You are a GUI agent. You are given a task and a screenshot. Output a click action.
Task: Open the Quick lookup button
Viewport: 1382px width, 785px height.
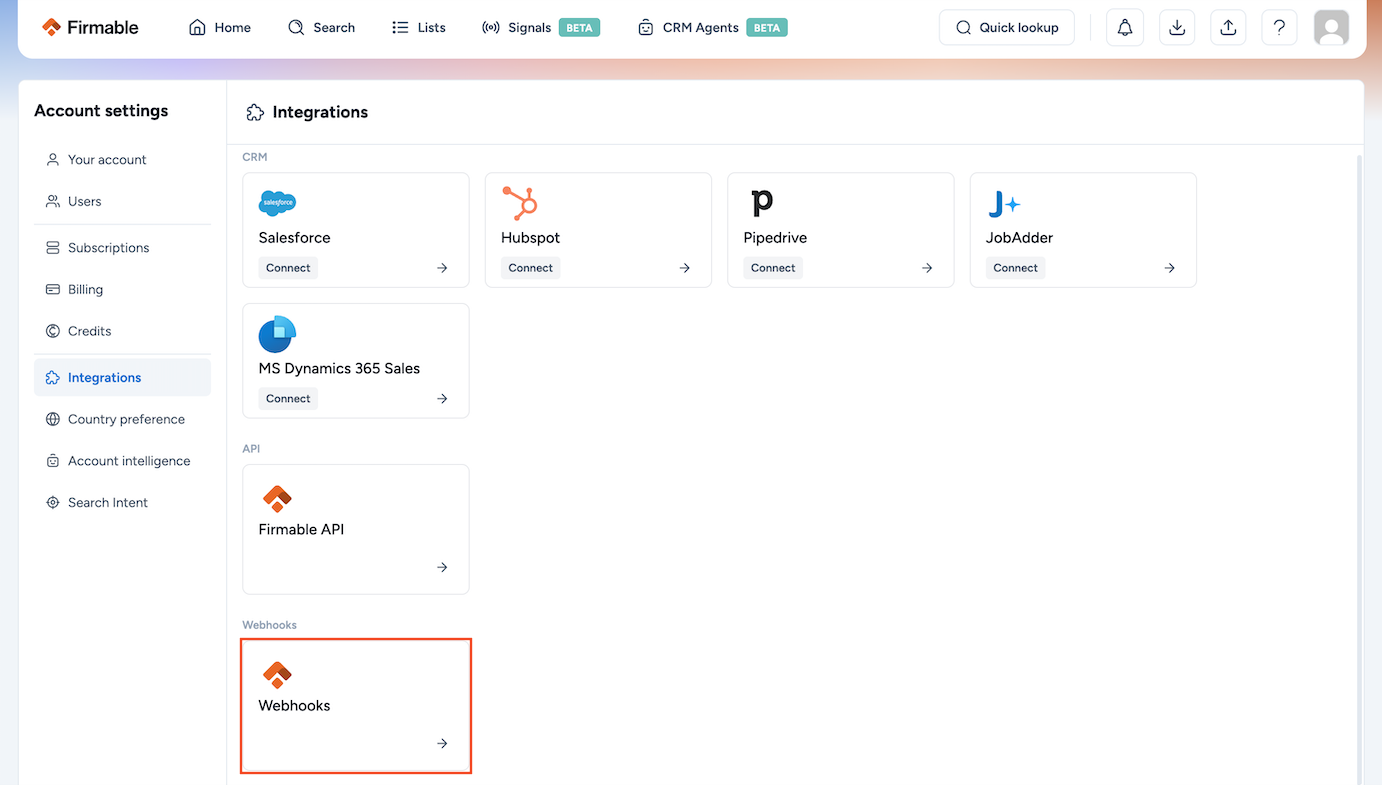pyautogui.click(x=1007, y=28)
